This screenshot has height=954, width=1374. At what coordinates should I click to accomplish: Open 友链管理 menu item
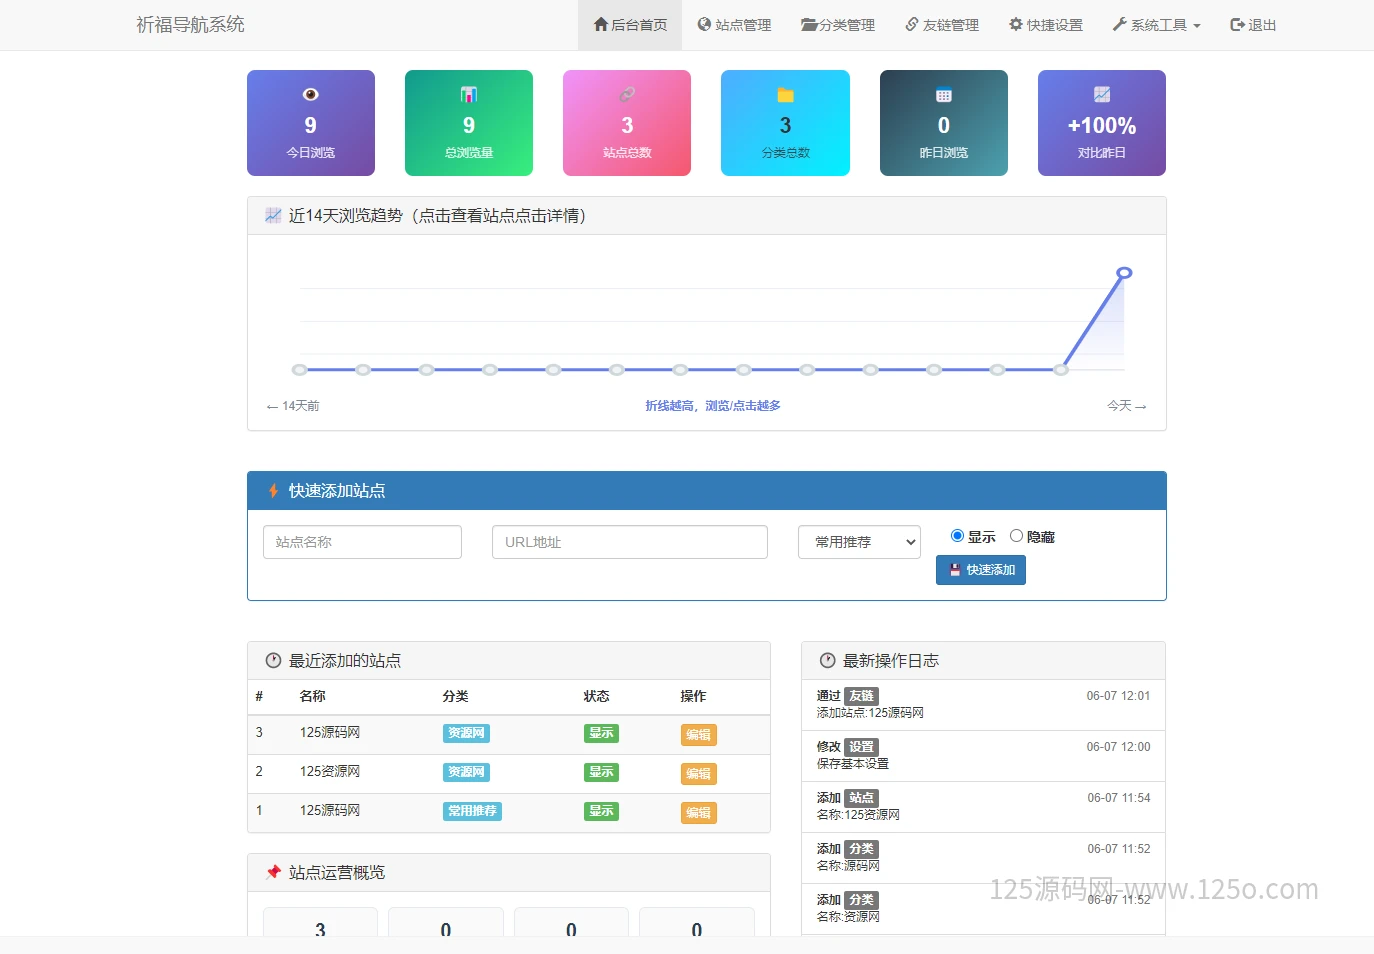point(942,25)
